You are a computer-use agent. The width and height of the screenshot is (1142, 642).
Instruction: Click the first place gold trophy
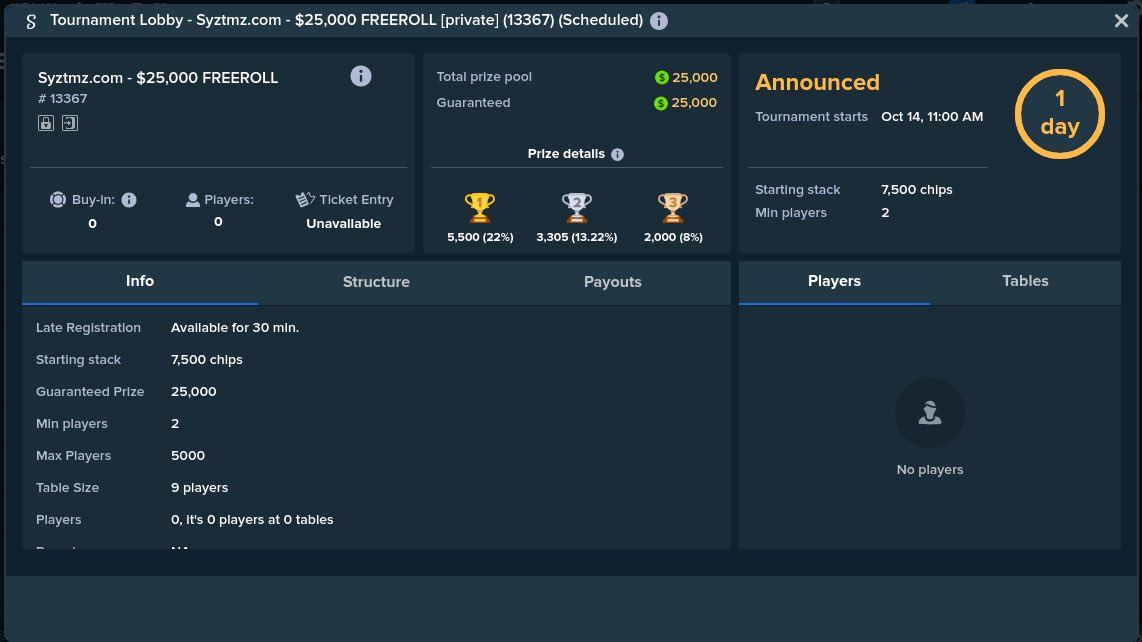[480, 208]
